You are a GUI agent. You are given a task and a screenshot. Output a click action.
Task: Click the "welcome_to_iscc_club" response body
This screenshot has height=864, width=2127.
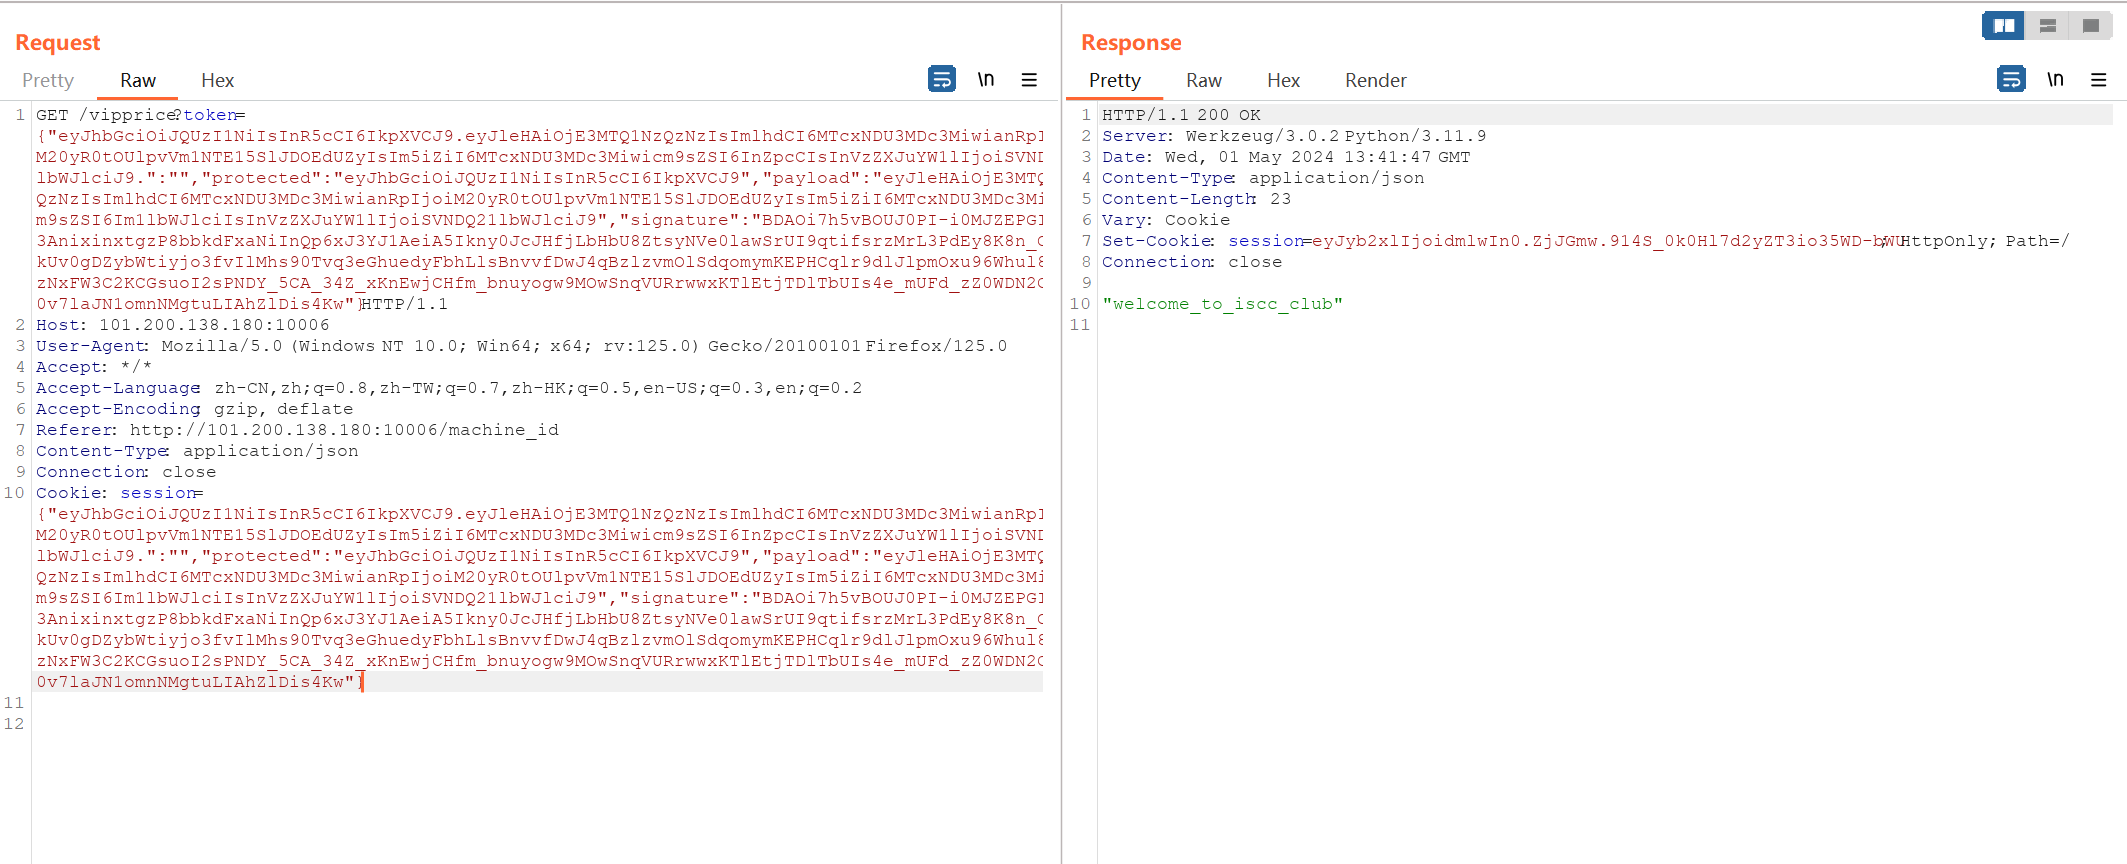point(1222,304)
